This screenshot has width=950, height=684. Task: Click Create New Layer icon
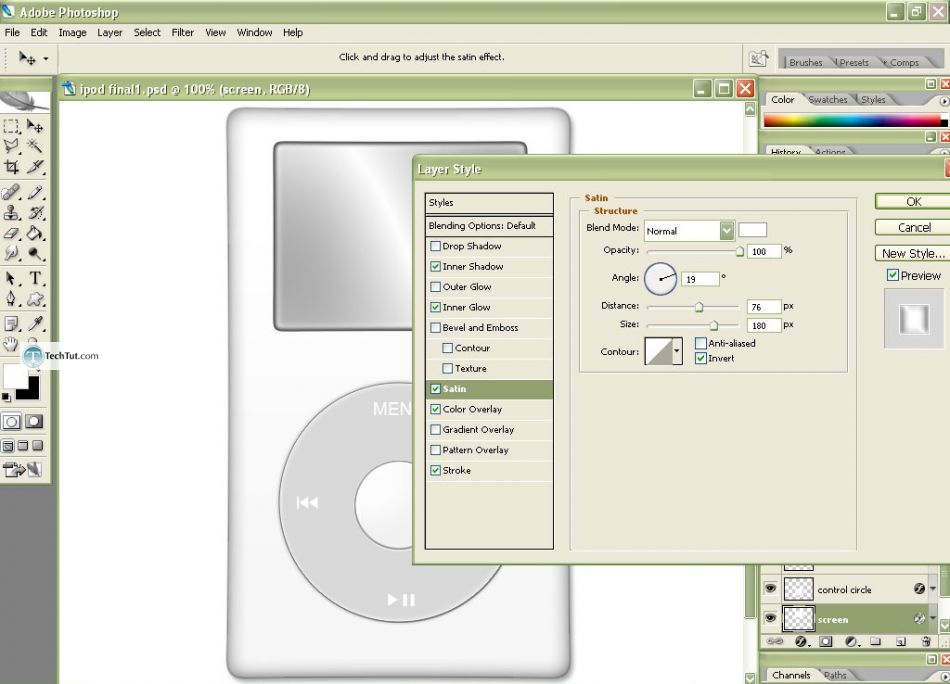pos(900,641)
